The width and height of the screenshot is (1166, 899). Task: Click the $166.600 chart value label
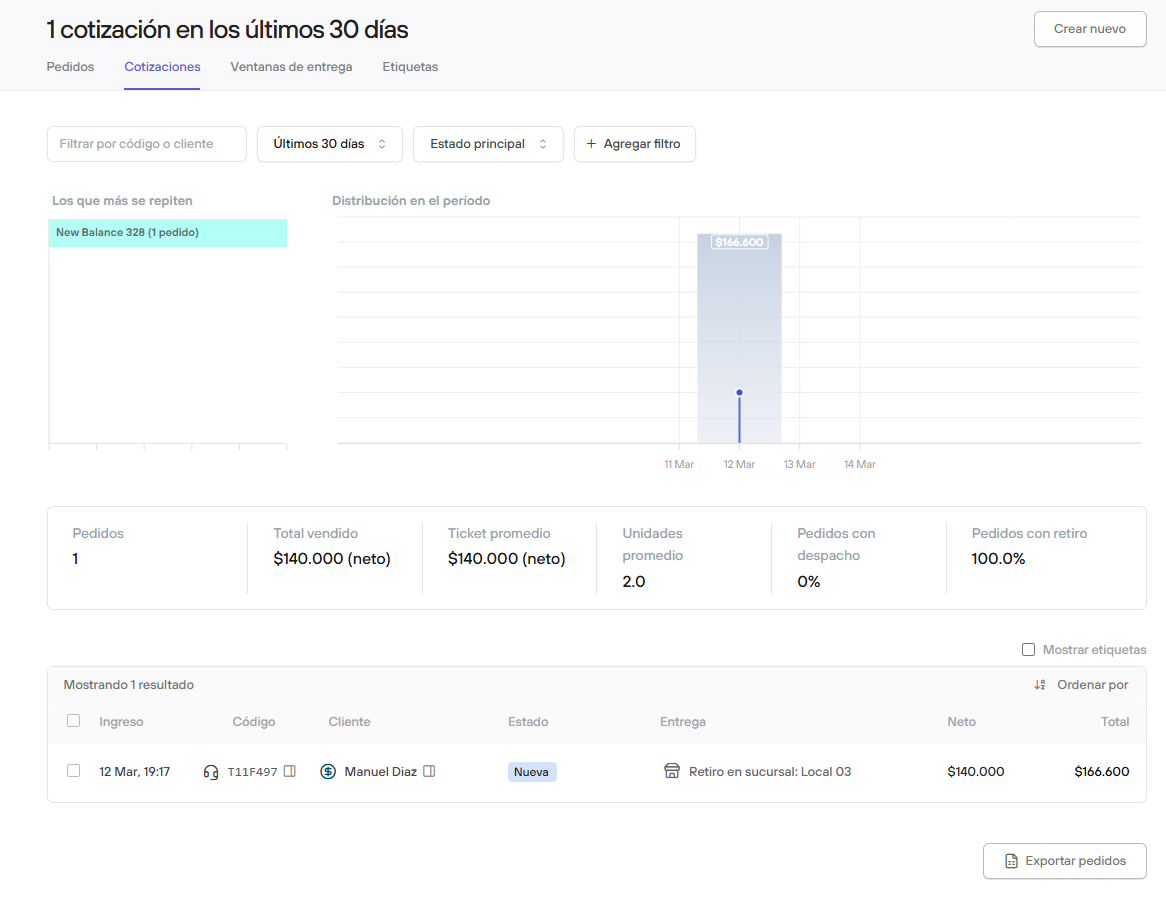(x=739, y=242)
